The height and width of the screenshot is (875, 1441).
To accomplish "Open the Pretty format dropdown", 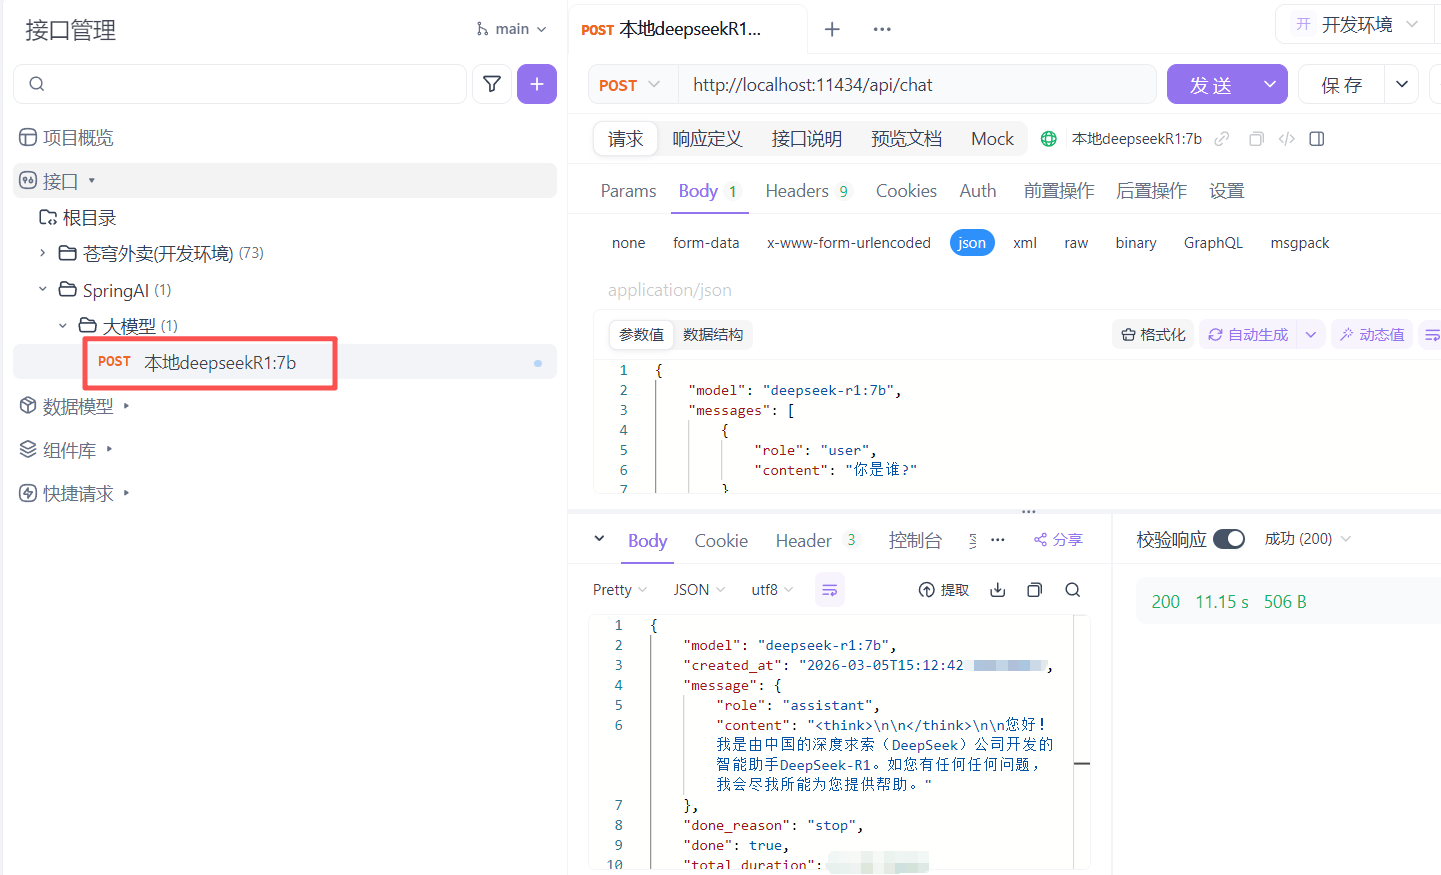I will [620, 590].
